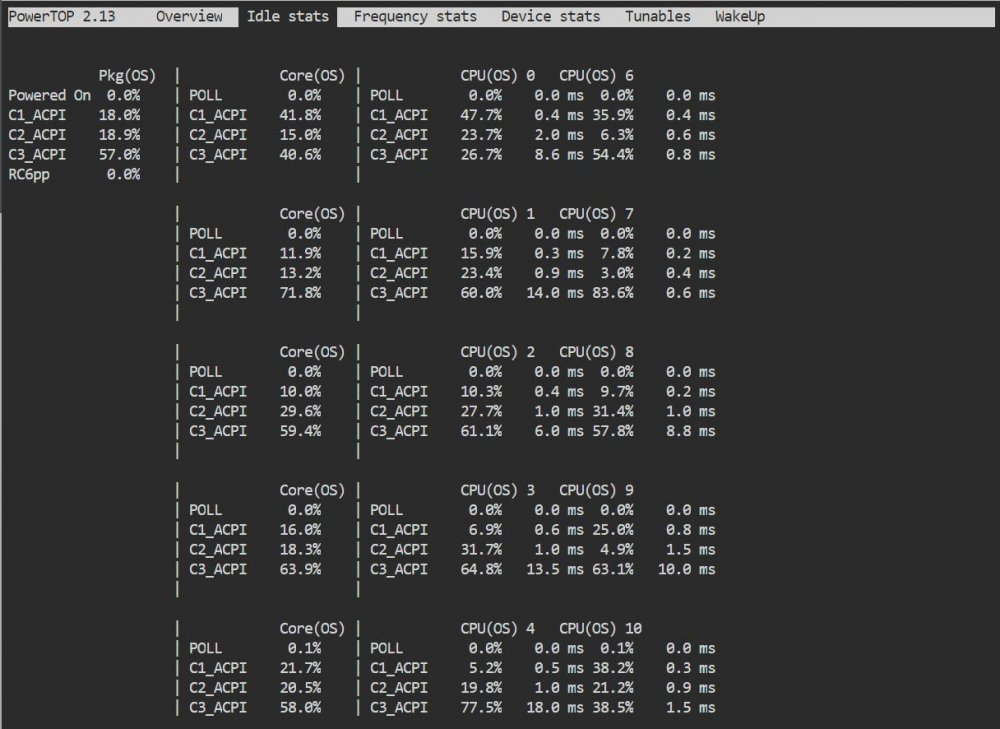
Task: Click the 14.0 ms duration value
Action: (x=555, y=293)
